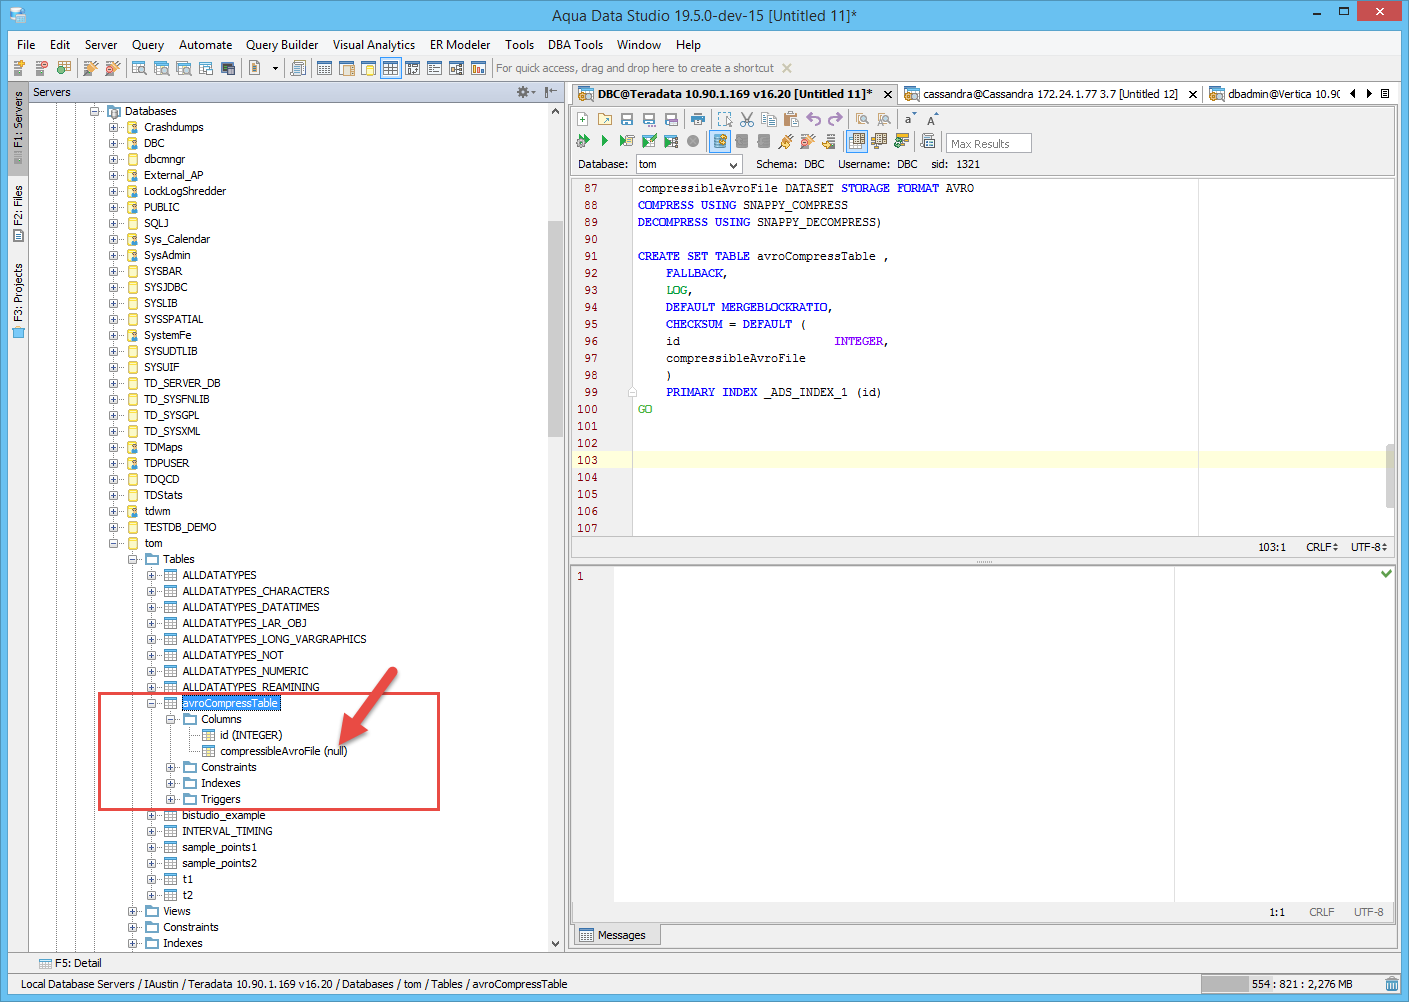Click the lowercase 'a' convert icon
The image size is (1409, 1002).
(x=909, y=119)
